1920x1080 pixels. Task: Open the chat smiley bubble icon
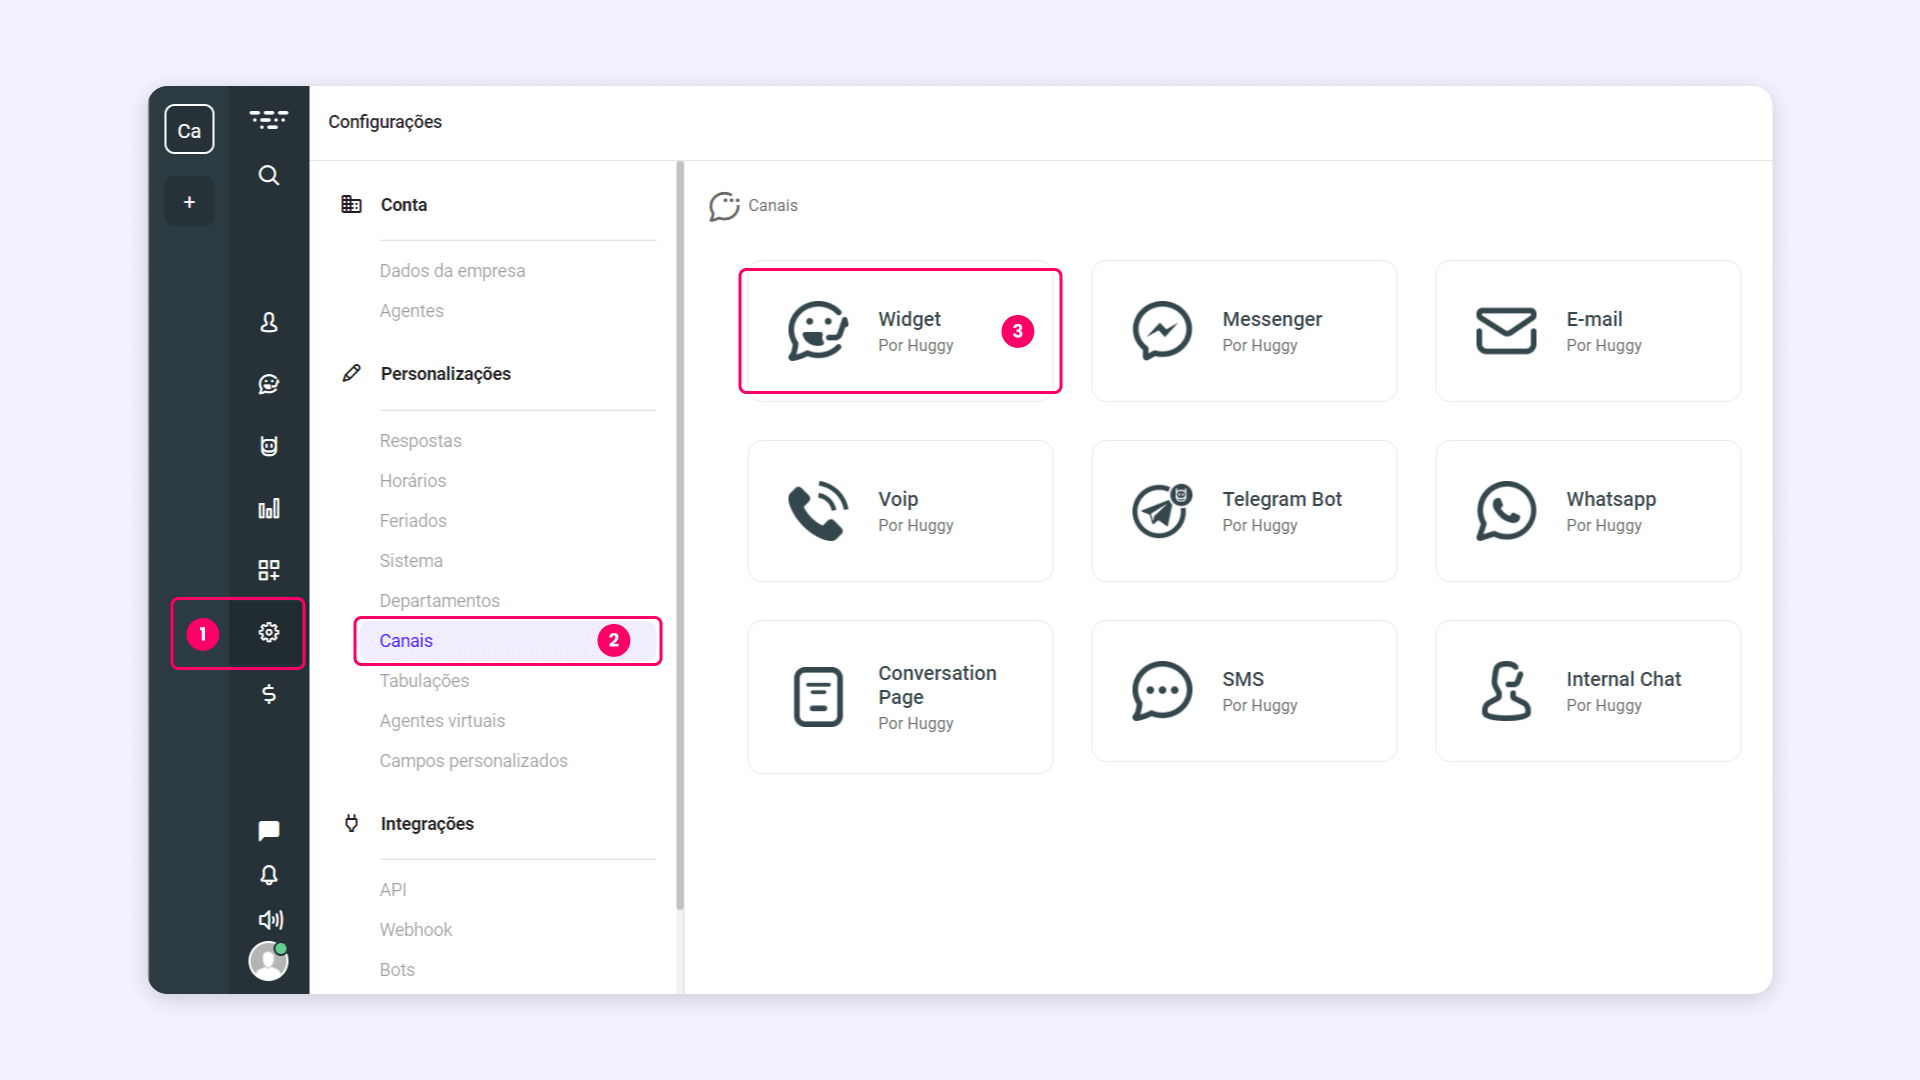[269, 384]
